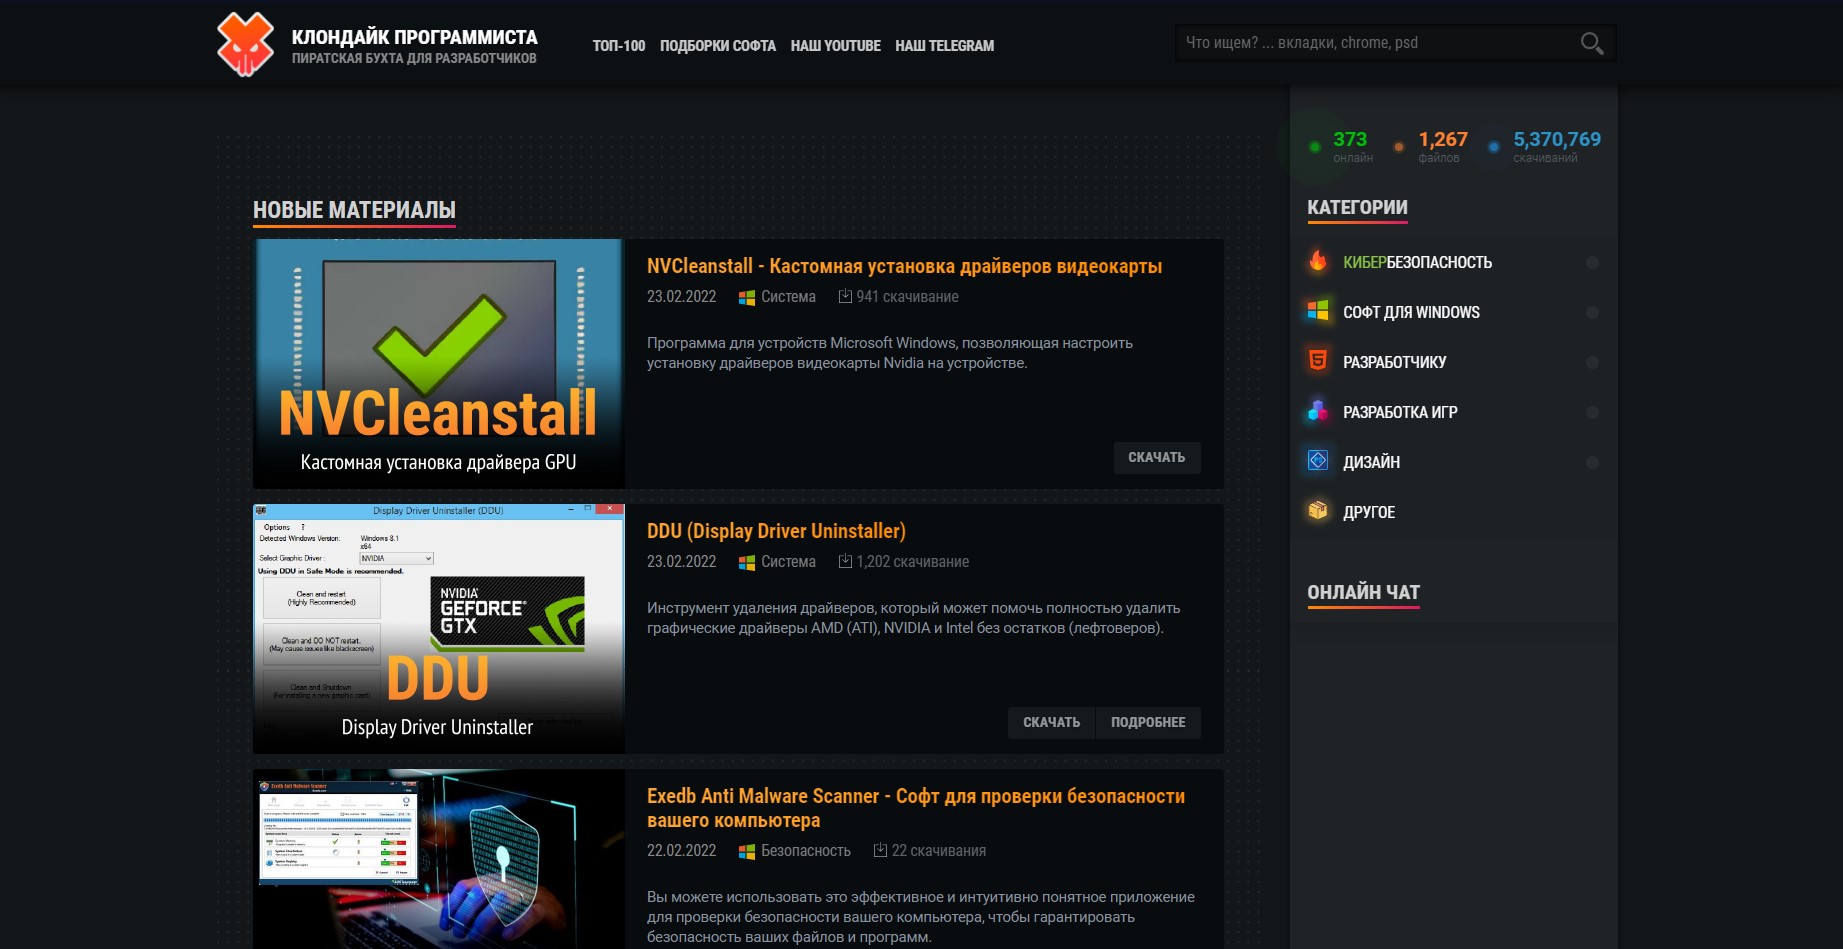Go to НАШ TELEGRAM link in header

pos(945,46)
